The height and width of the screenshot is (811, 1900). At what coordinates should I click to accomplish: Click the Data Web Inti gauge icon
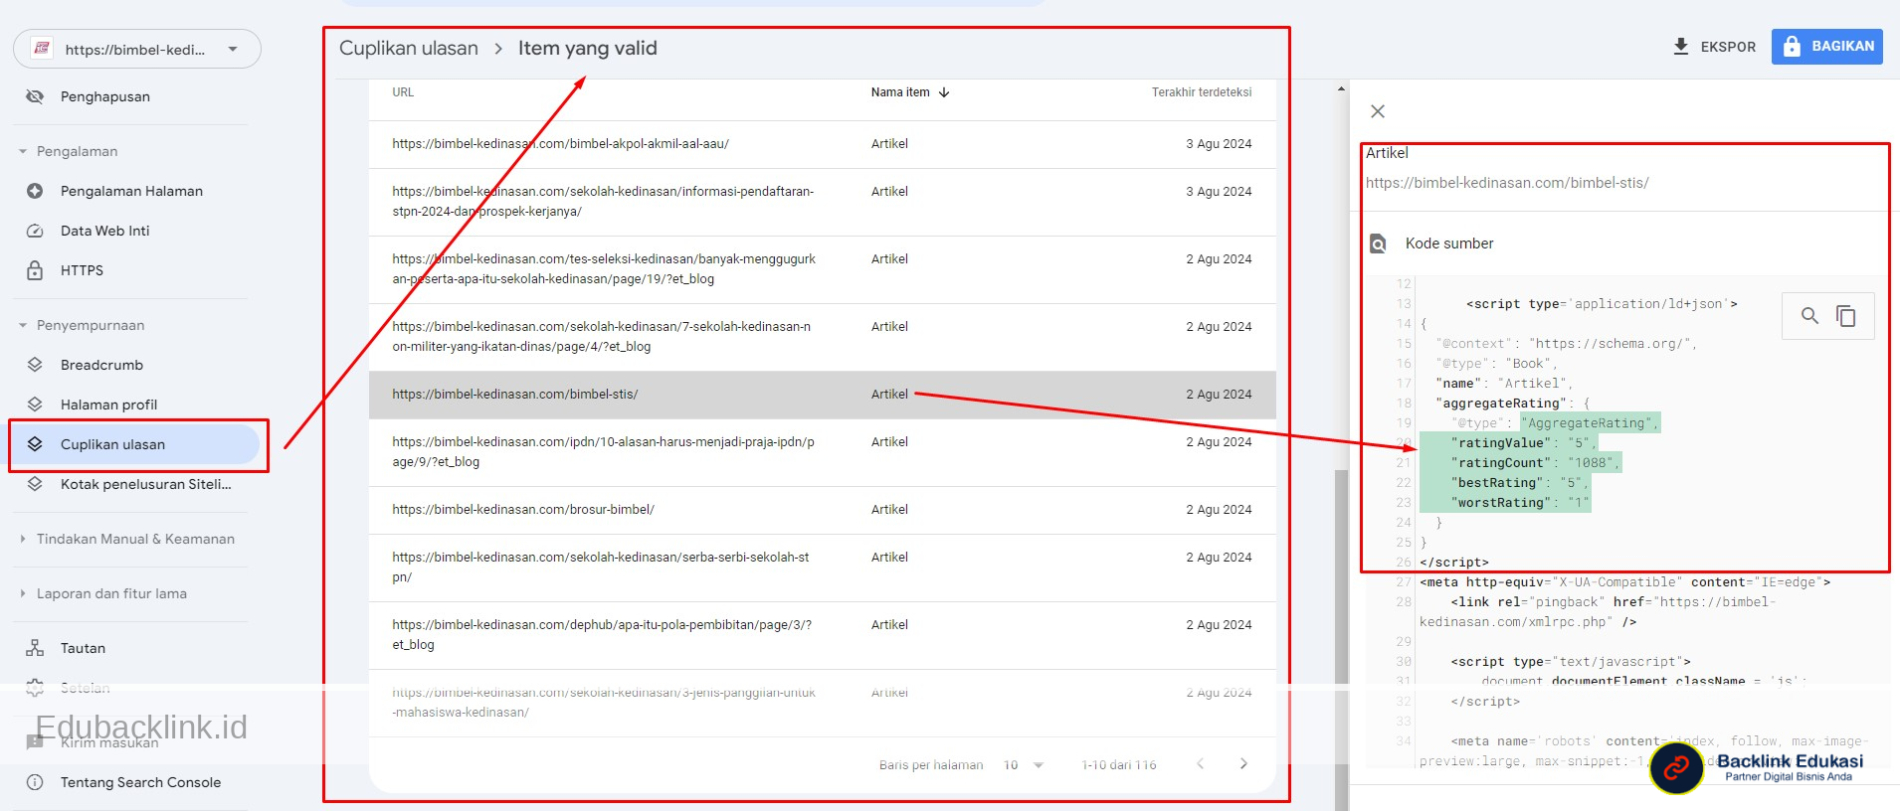coord(35,231)
